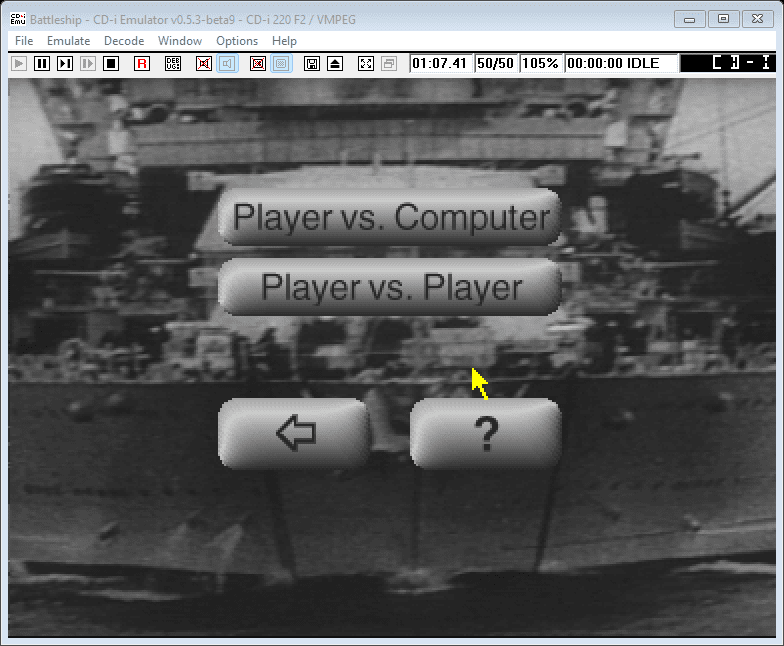Stop emulation with the stop button
Screen dimensions: 784x646
[111, 63]
